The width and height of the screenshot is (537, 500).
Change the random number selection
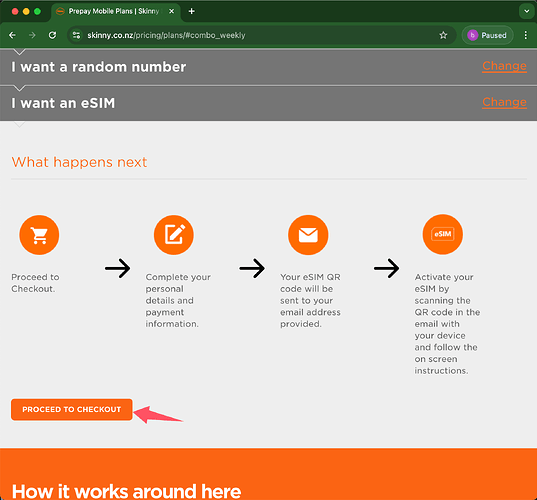click(504, 66)
